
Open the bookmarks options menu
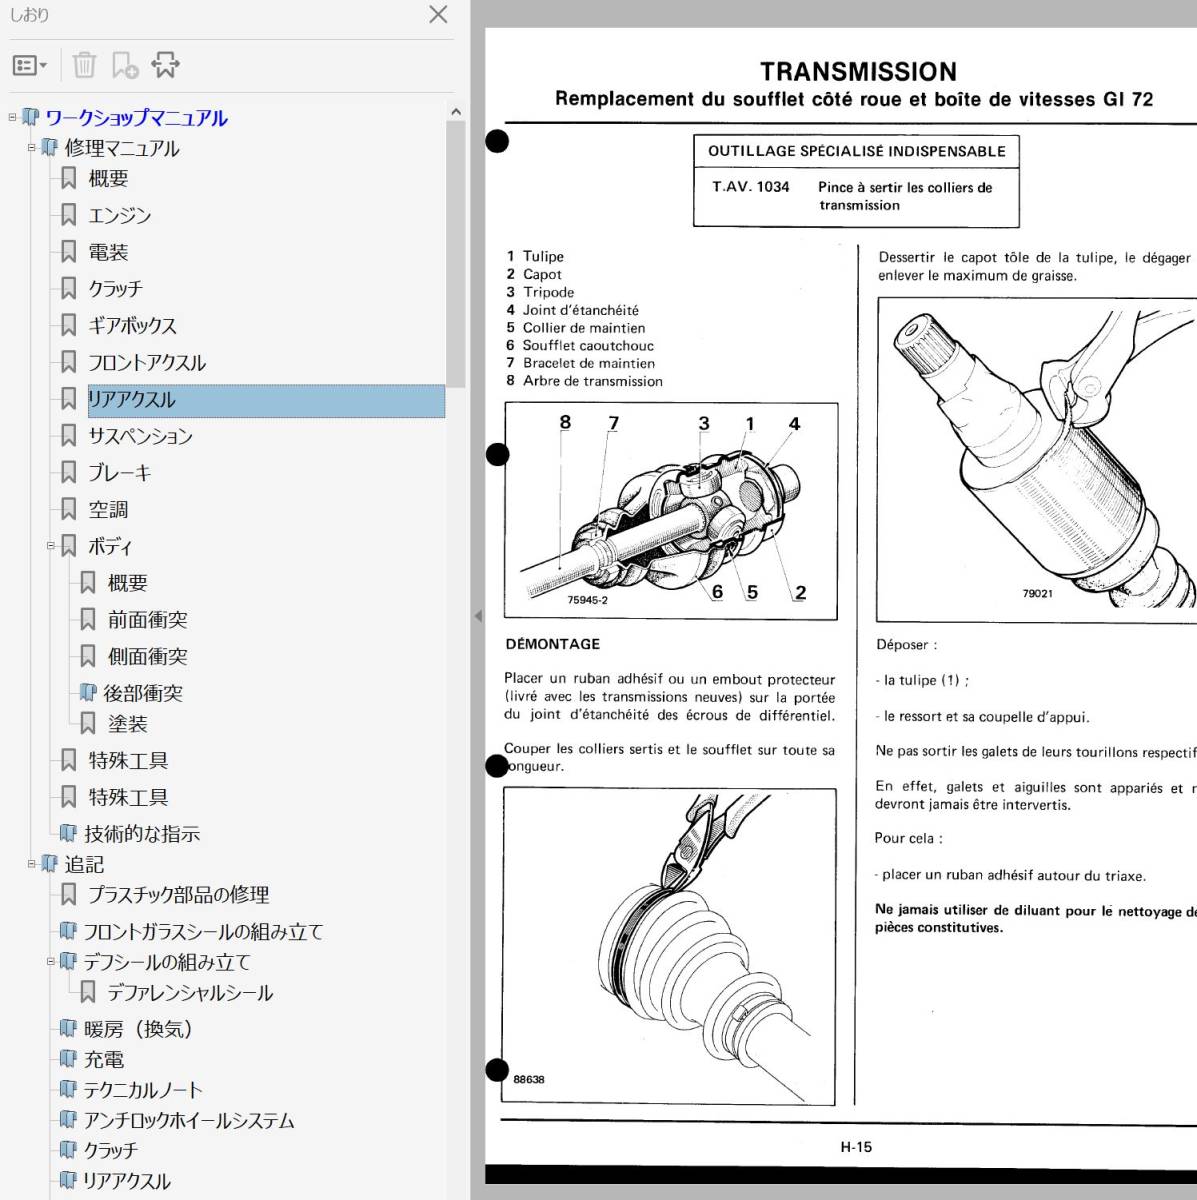[29, 66]
